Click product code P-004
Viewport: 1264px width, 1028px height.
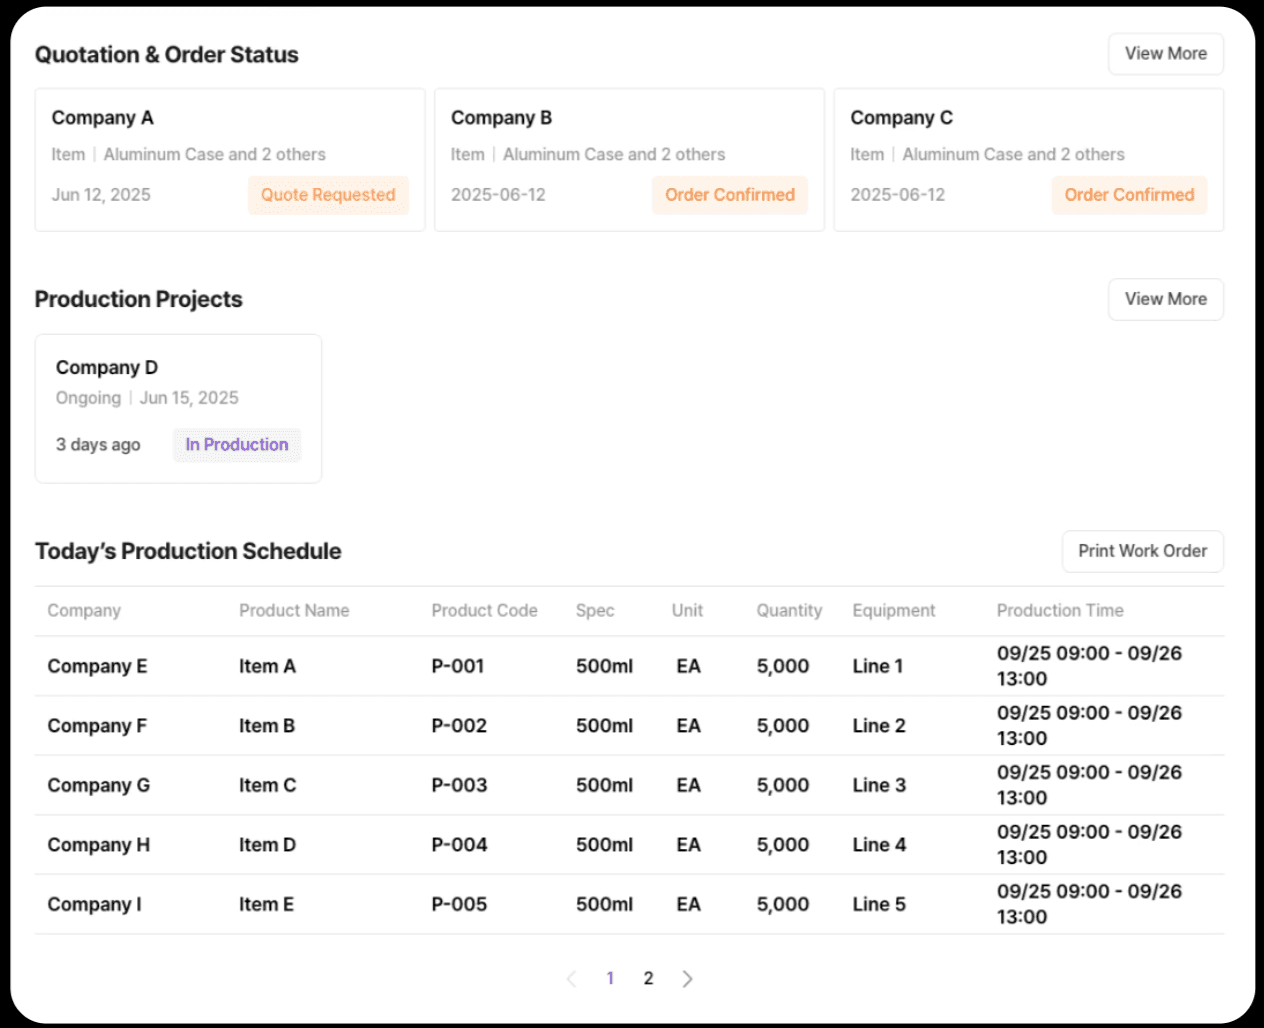459,845
